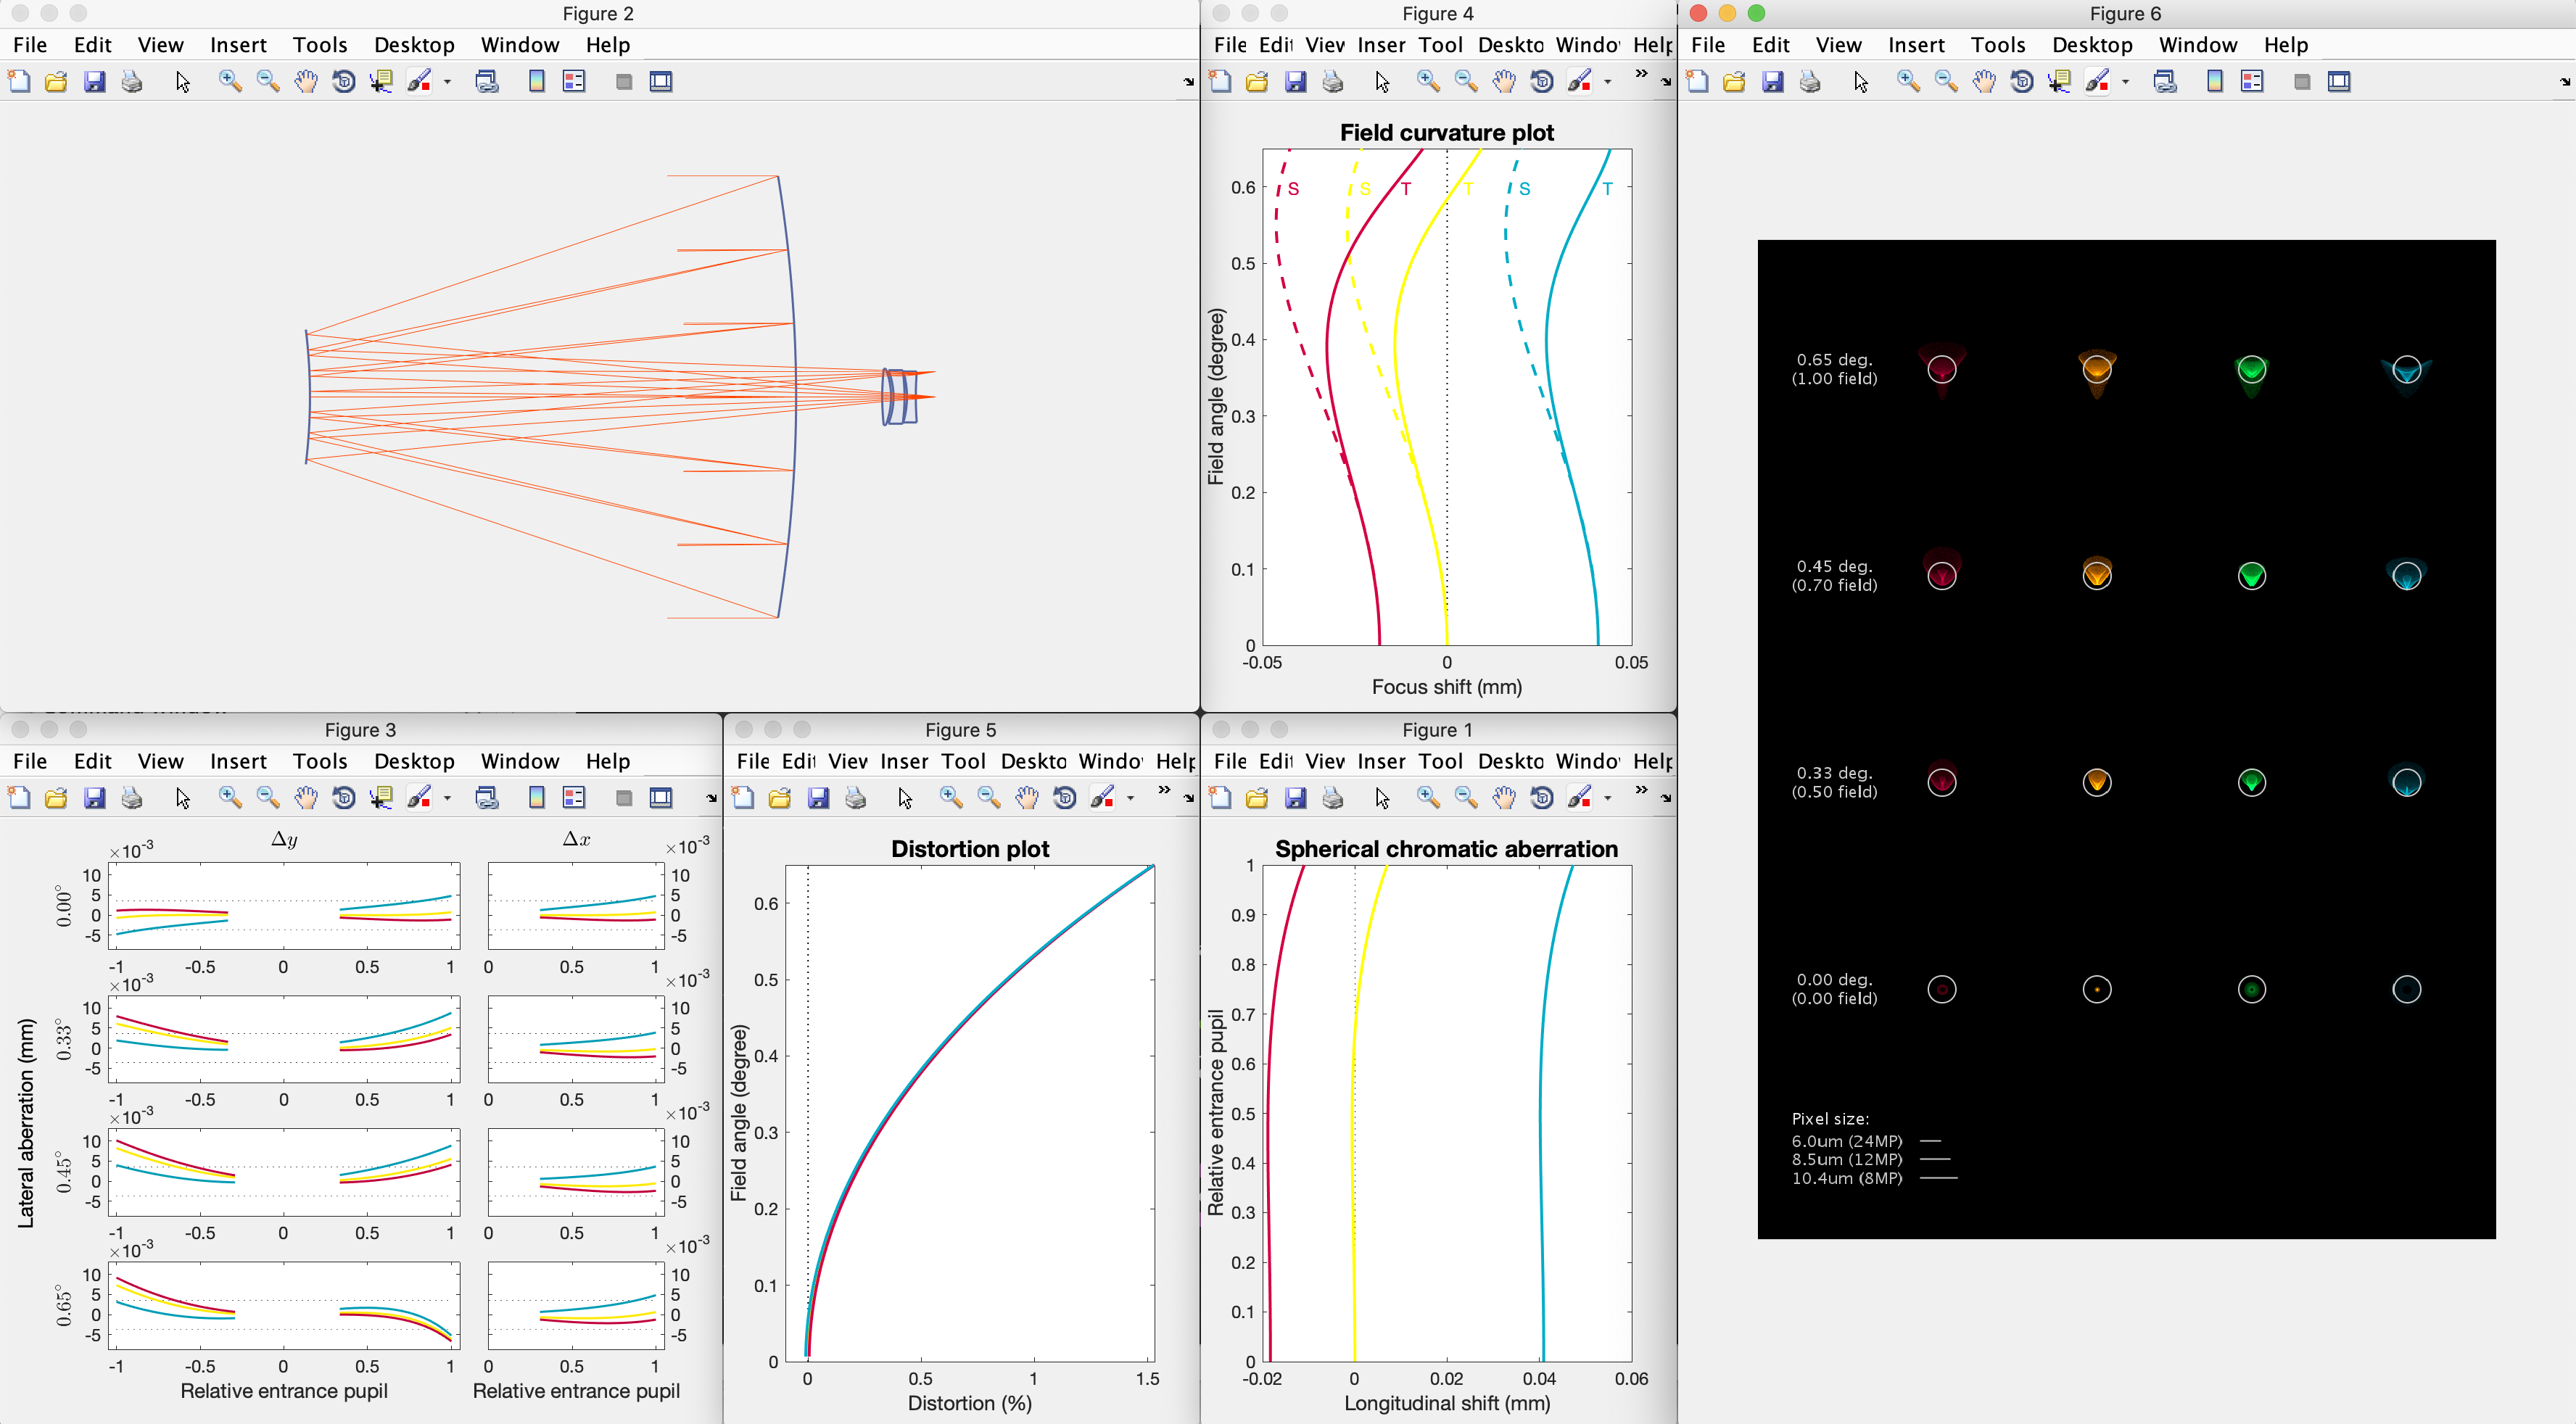The width and height of the screenshot is (2576, 1424).
Task: Click the Brush/Select Data tool in Figure 6
Action: point(2096,82)
